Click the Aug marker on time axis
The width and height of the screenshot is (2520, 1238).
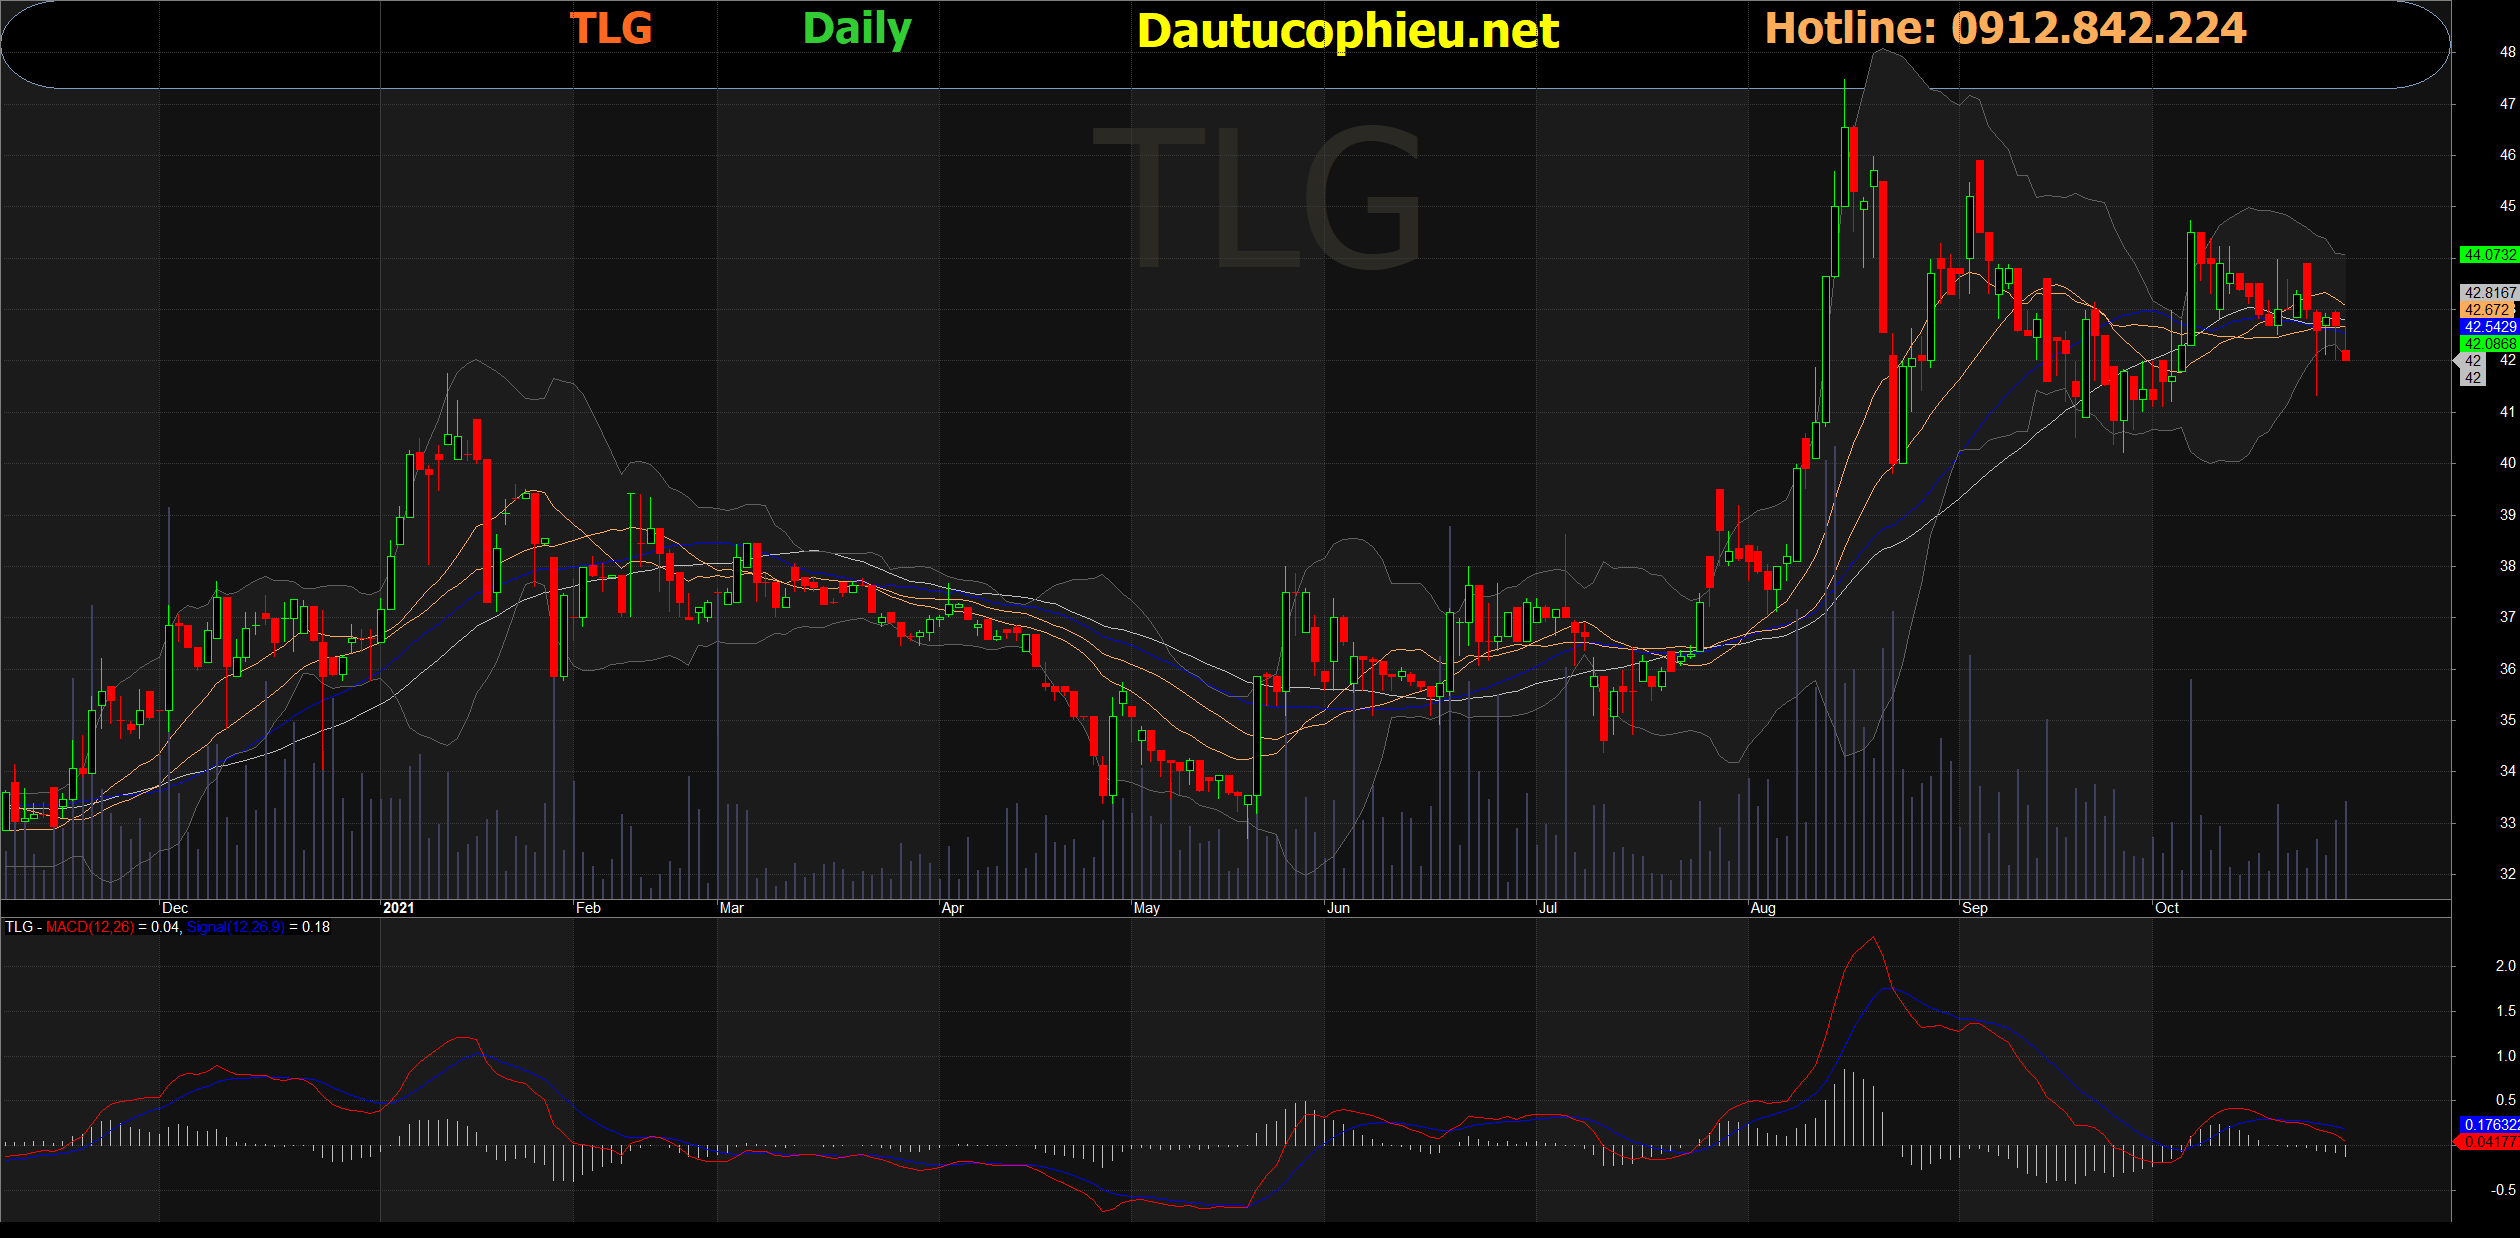1763,908
